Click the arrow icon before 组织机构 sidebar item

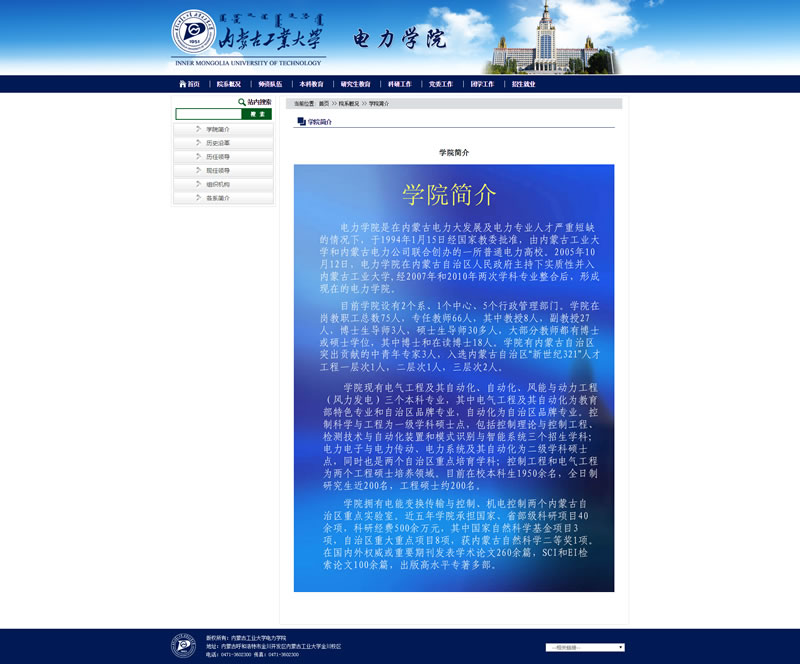pyautogui.click(x=198, y=184)
